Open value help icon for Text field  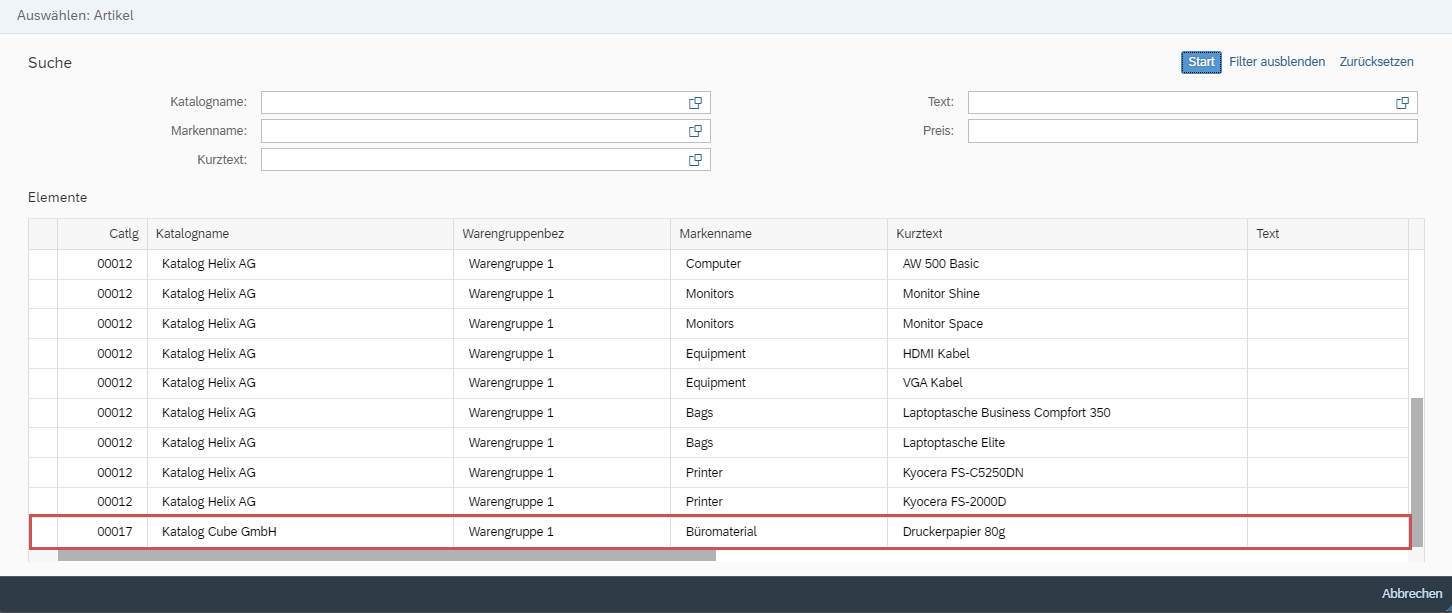pyautogui.click(x=1402, y=103)
